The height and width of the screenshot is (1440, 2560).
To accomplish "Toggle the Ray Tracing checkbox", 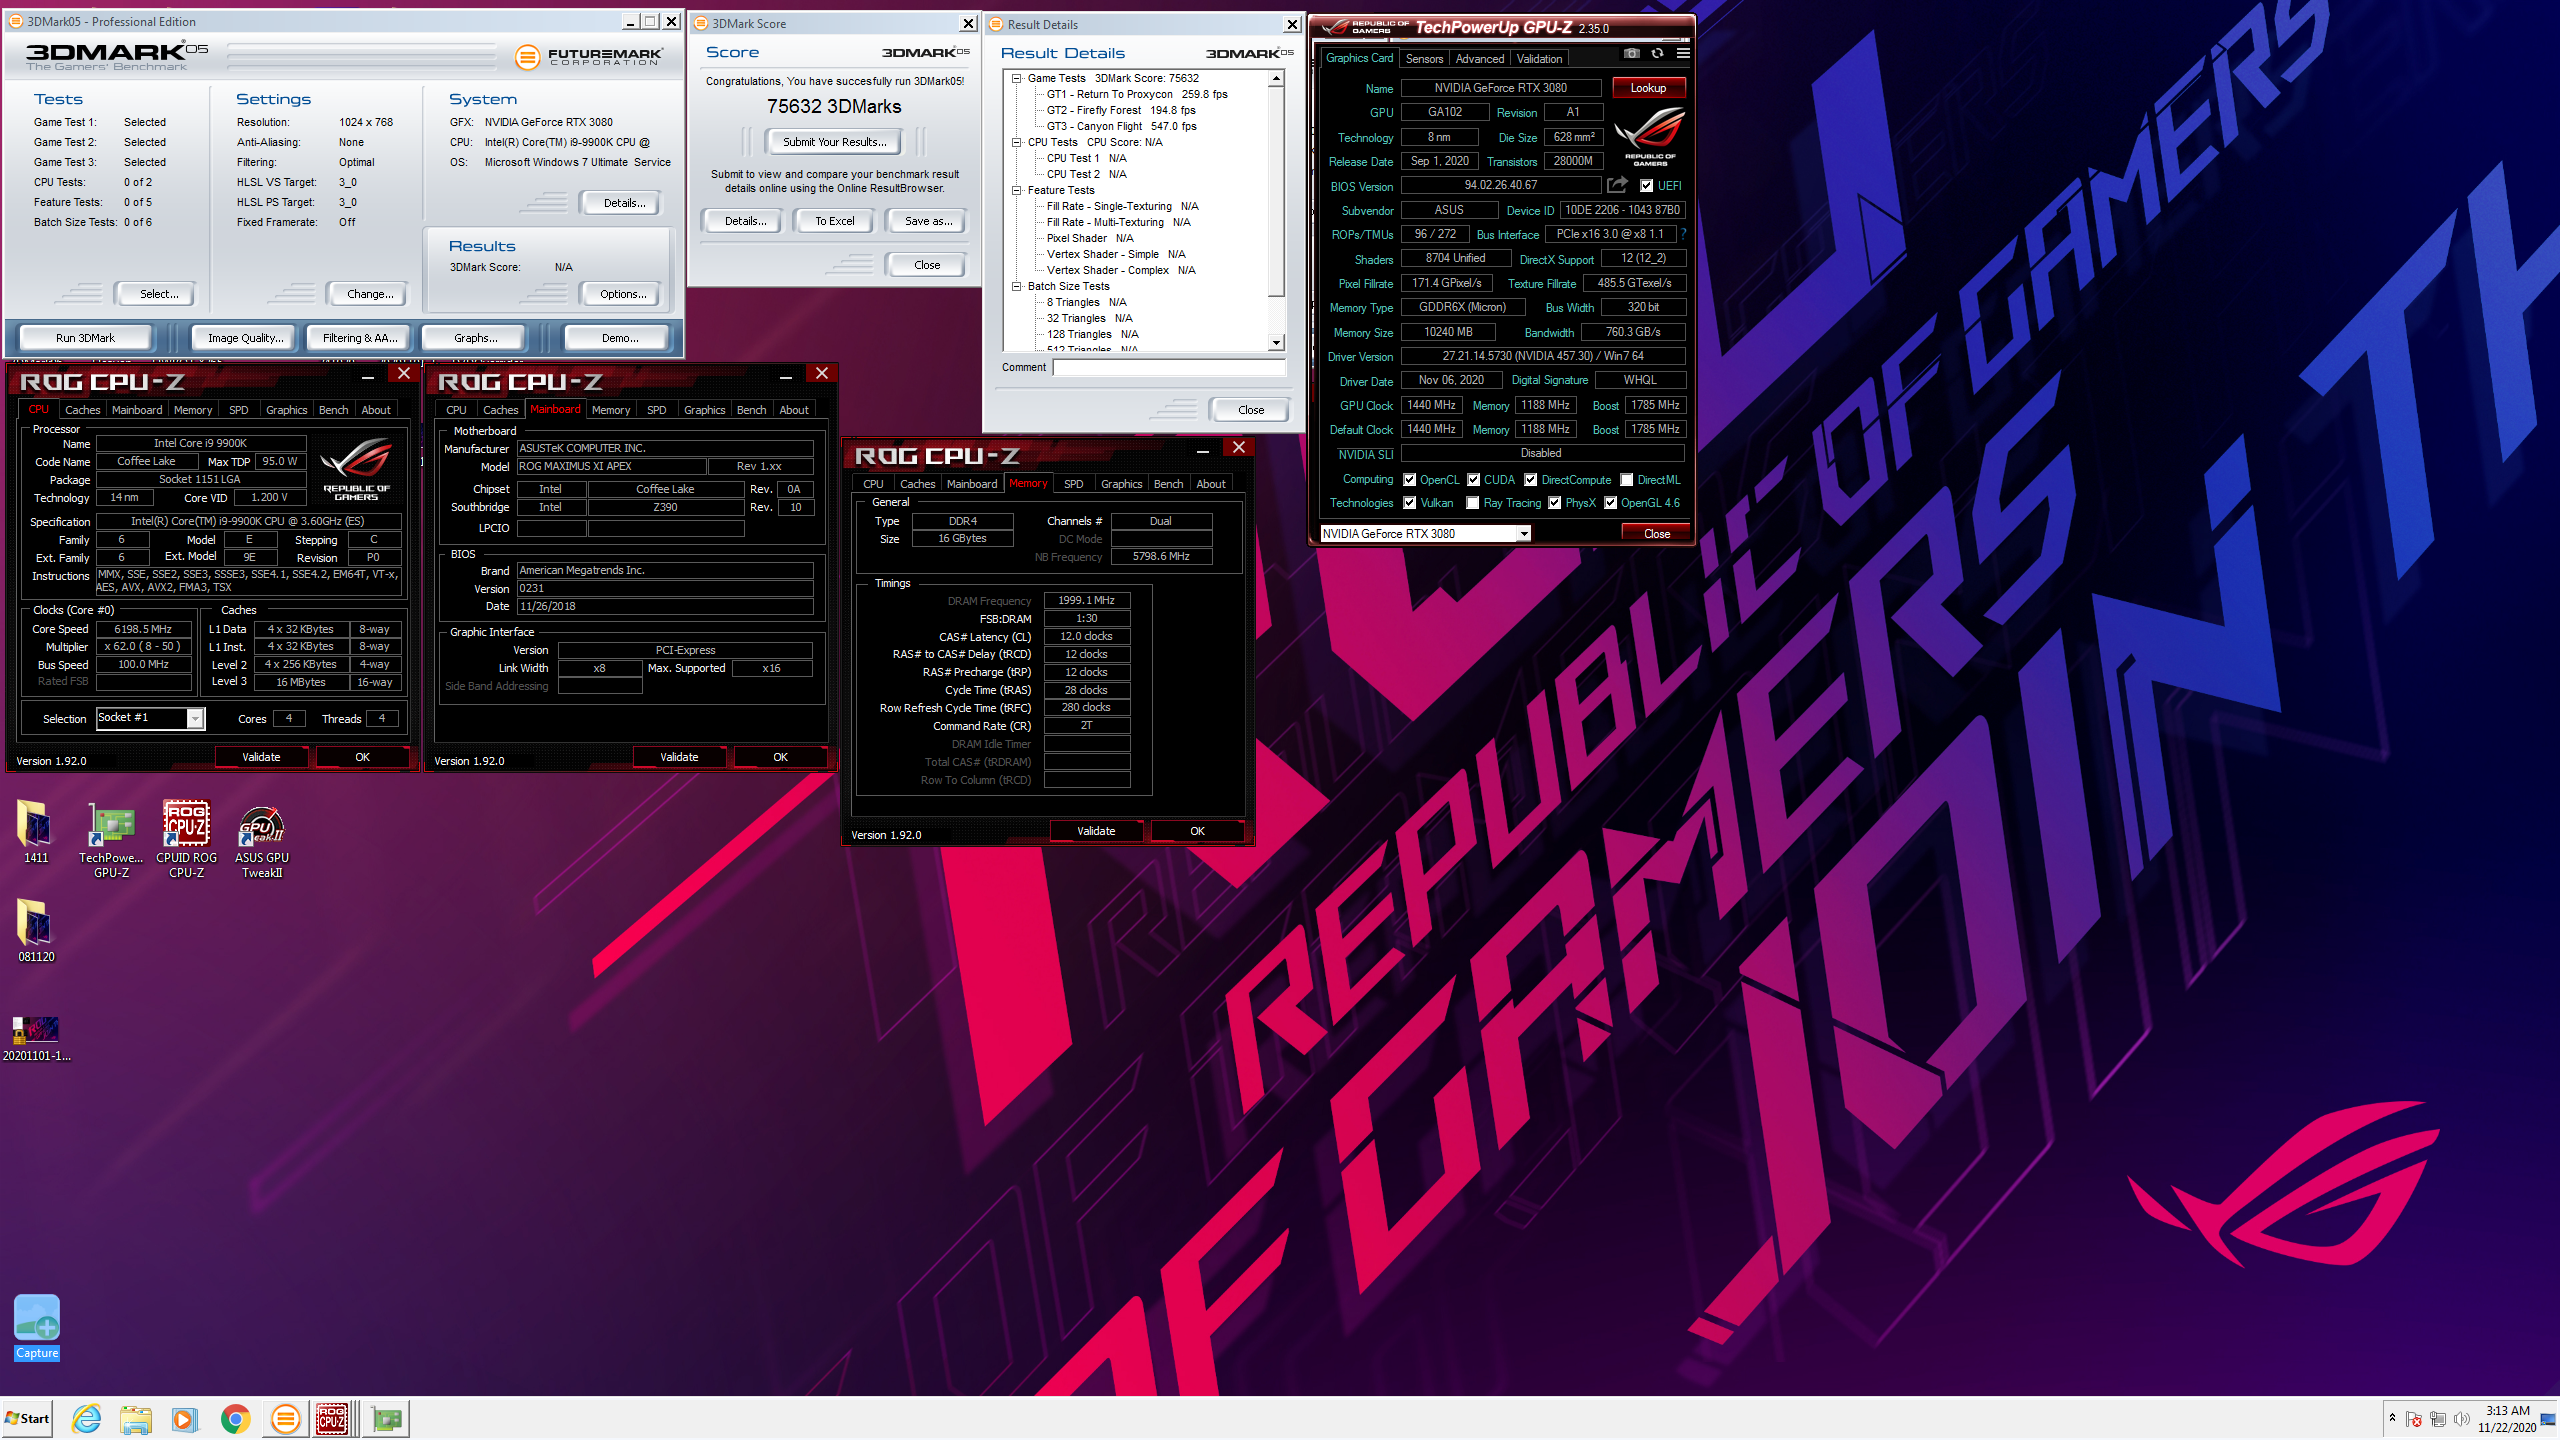I will [1472, 503].
